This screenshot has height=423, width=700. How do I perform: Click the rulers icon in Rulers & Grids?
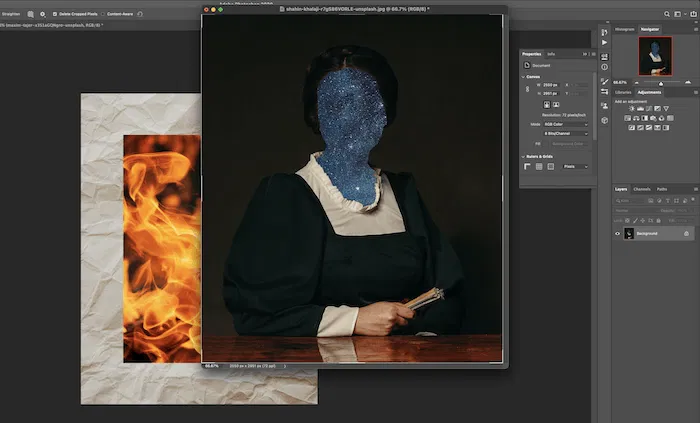click(x=527, y=166)
